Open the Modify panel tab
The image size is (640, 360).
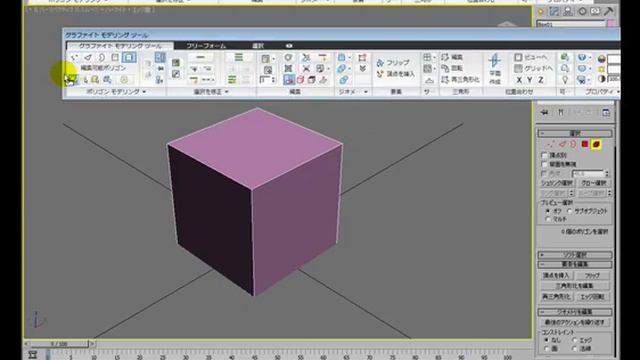554,11
